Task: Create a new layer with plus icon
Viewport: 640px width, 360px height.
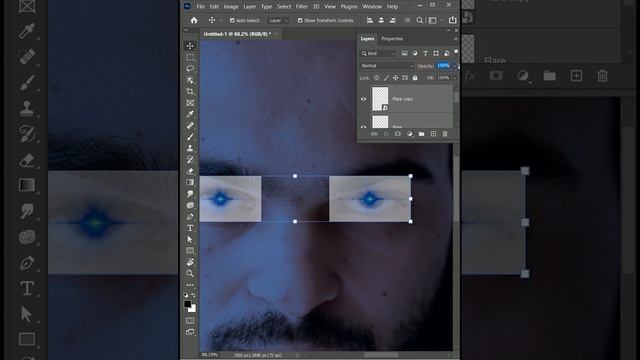Action: [433, 134]
